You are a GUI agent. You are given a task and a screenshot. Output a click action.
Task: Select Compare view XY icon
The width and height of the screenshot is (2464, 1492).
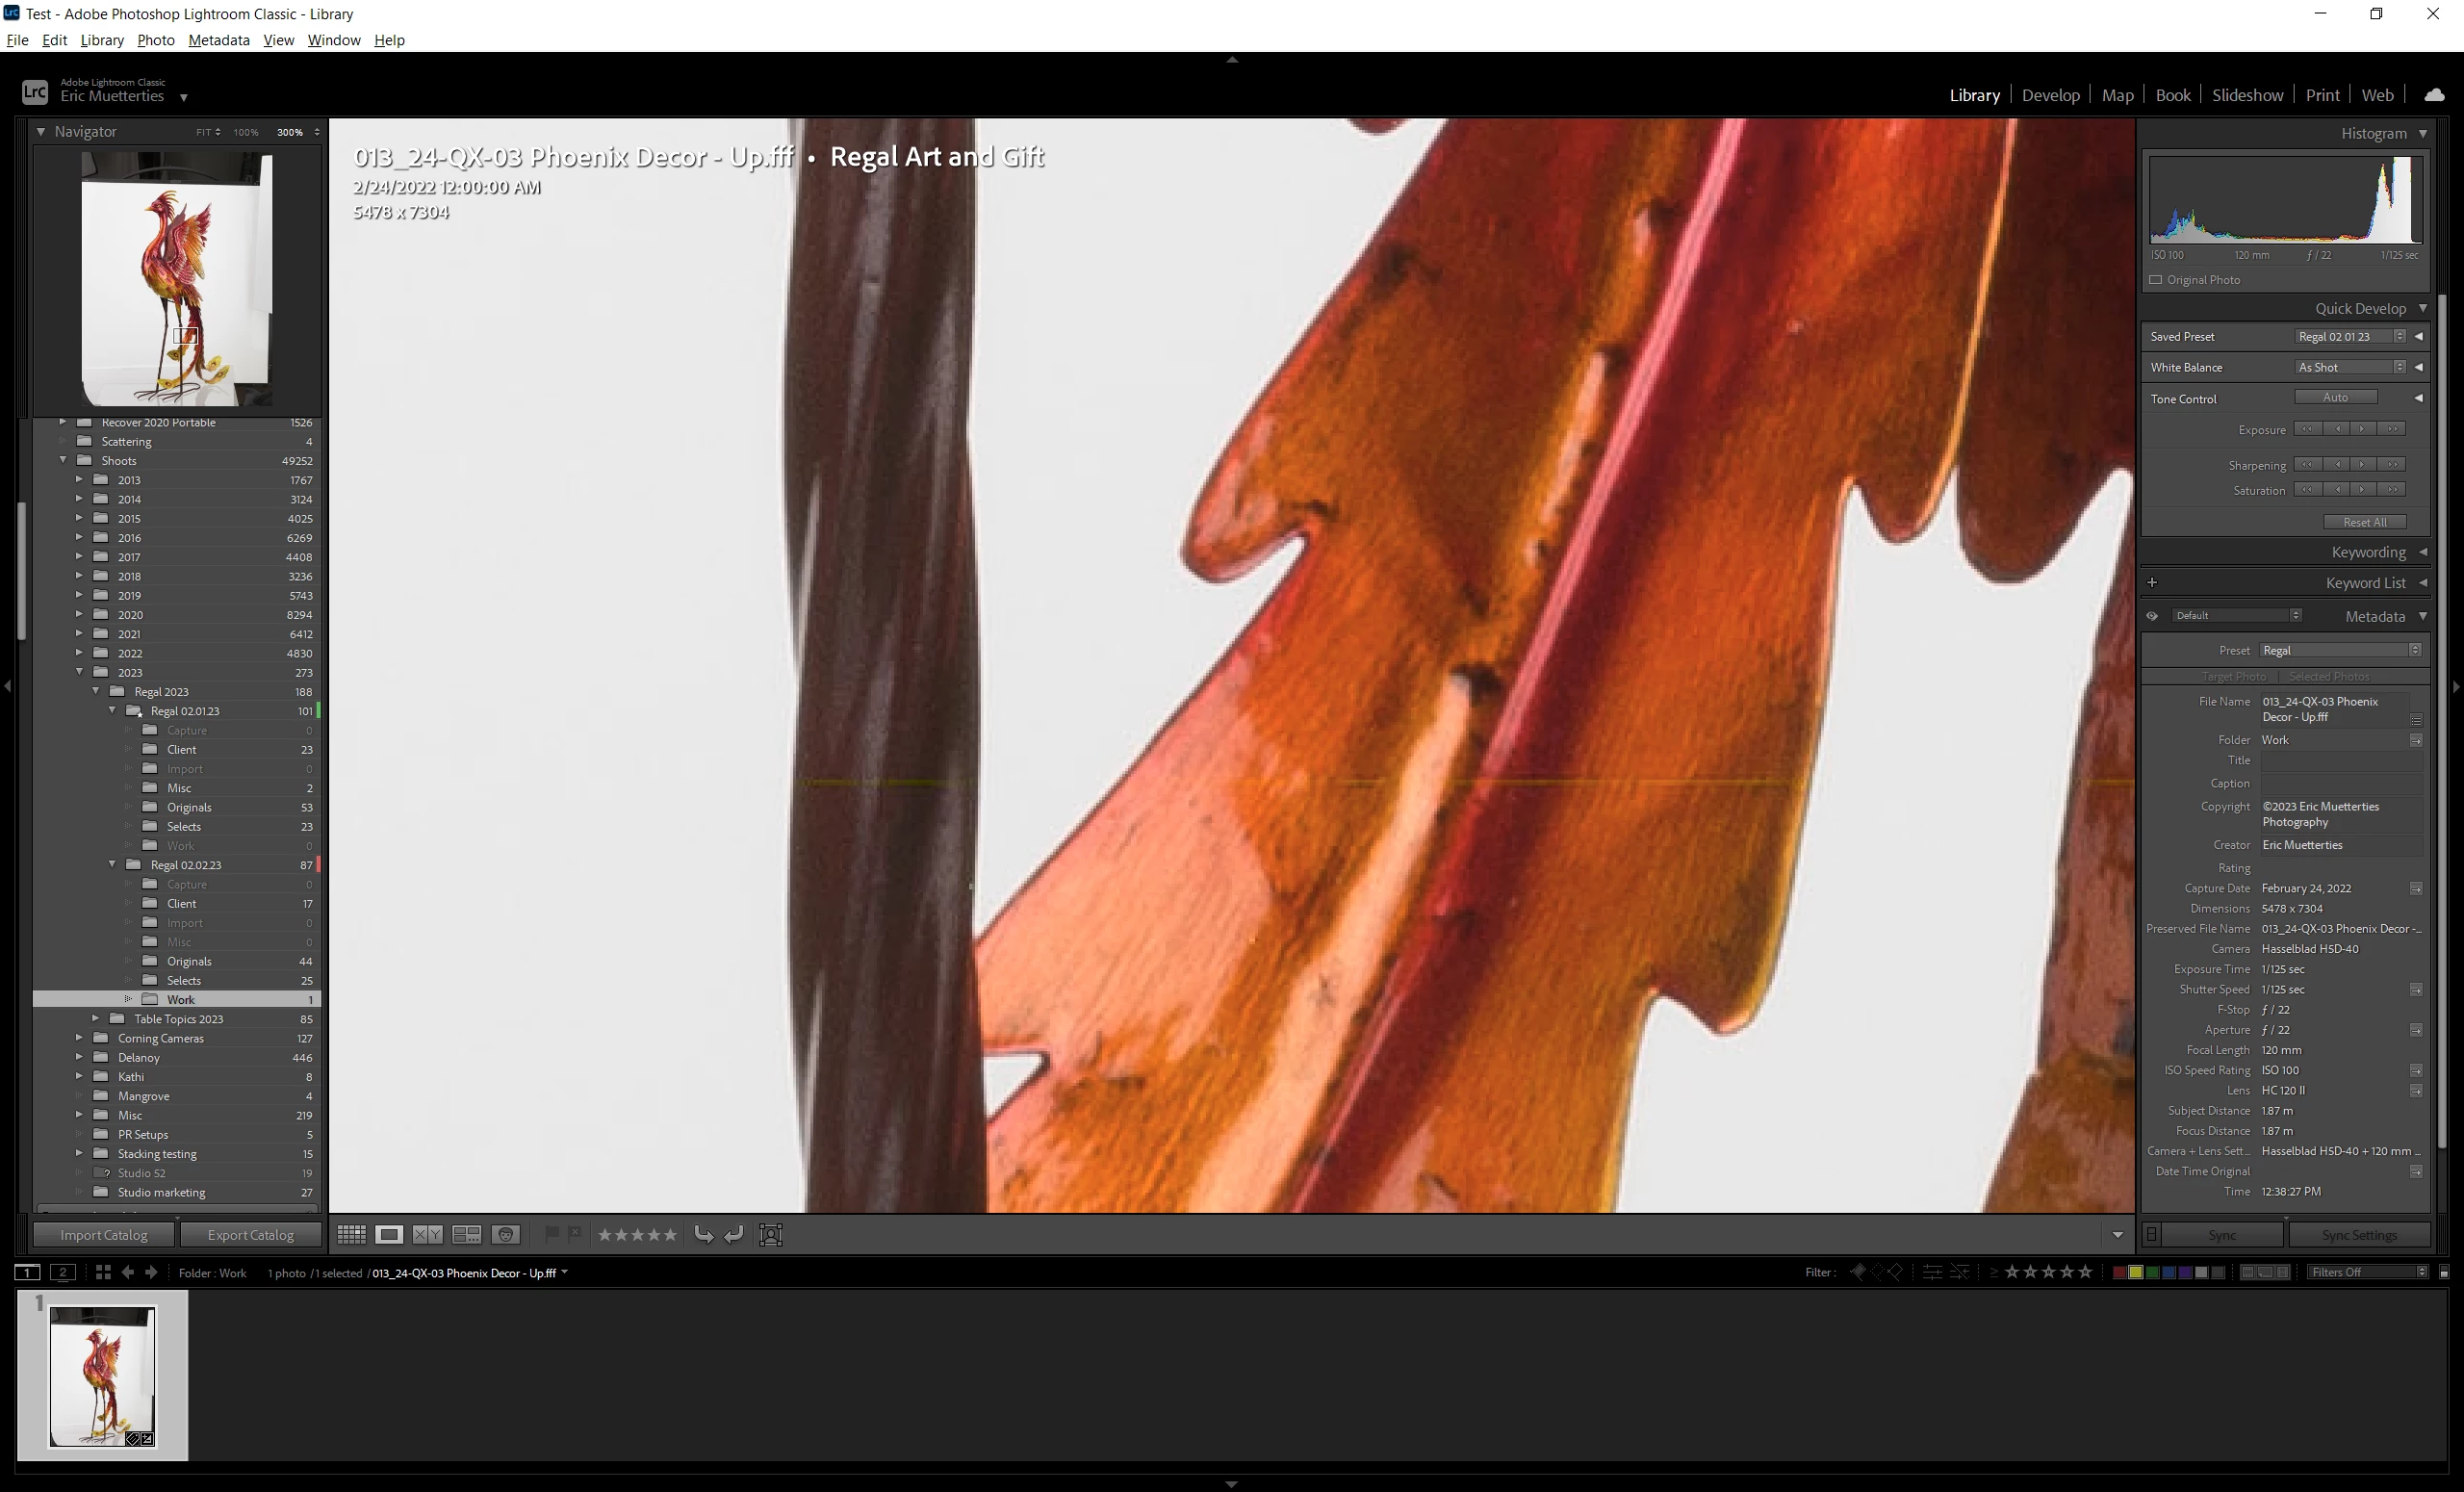coord(428,1235)
